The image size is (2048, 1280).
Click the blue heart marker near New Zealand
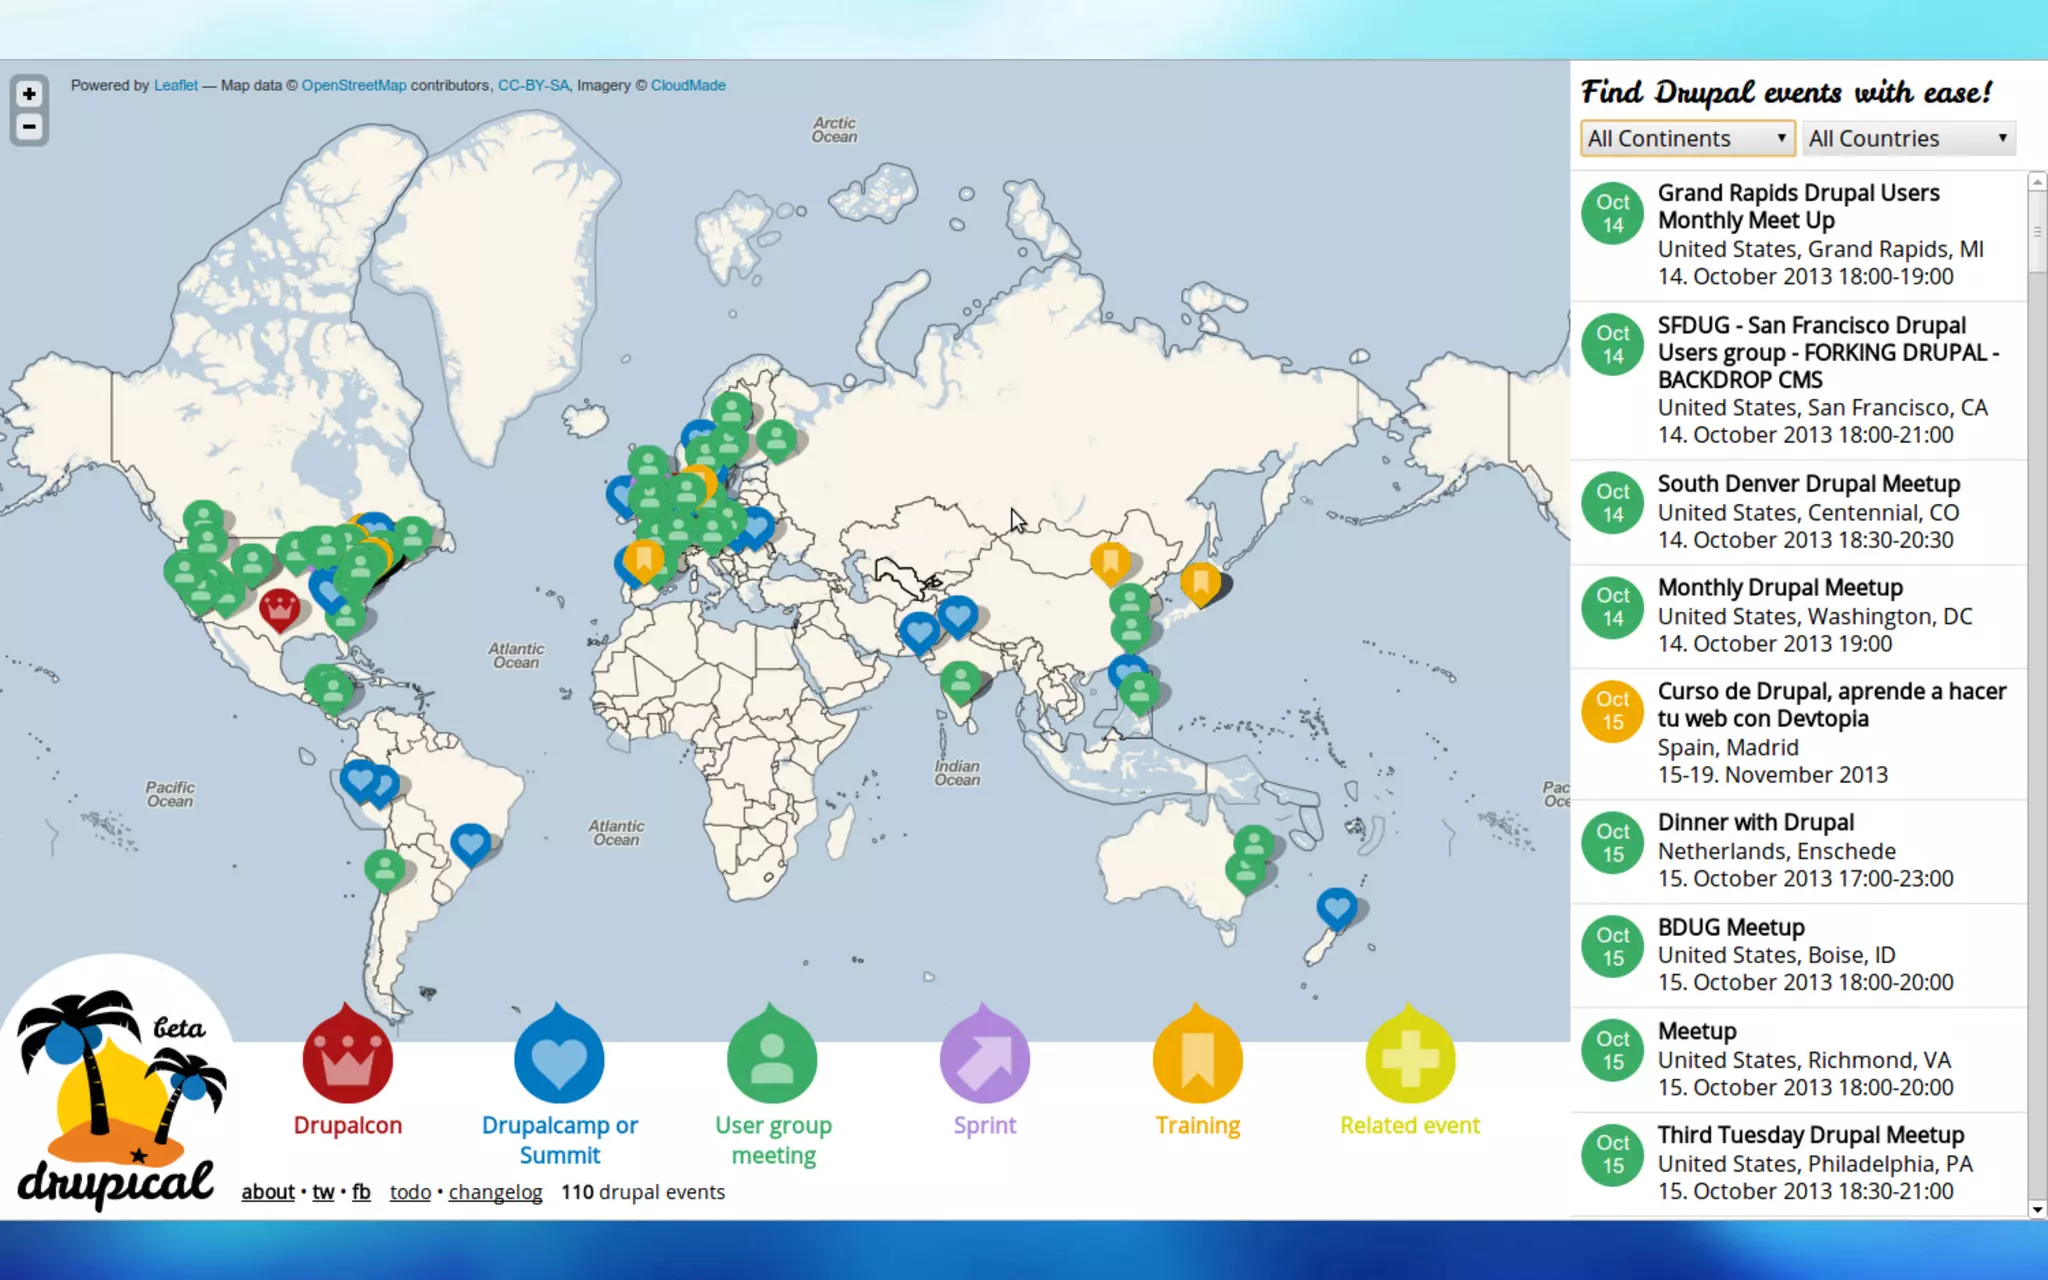[1336, 907]
